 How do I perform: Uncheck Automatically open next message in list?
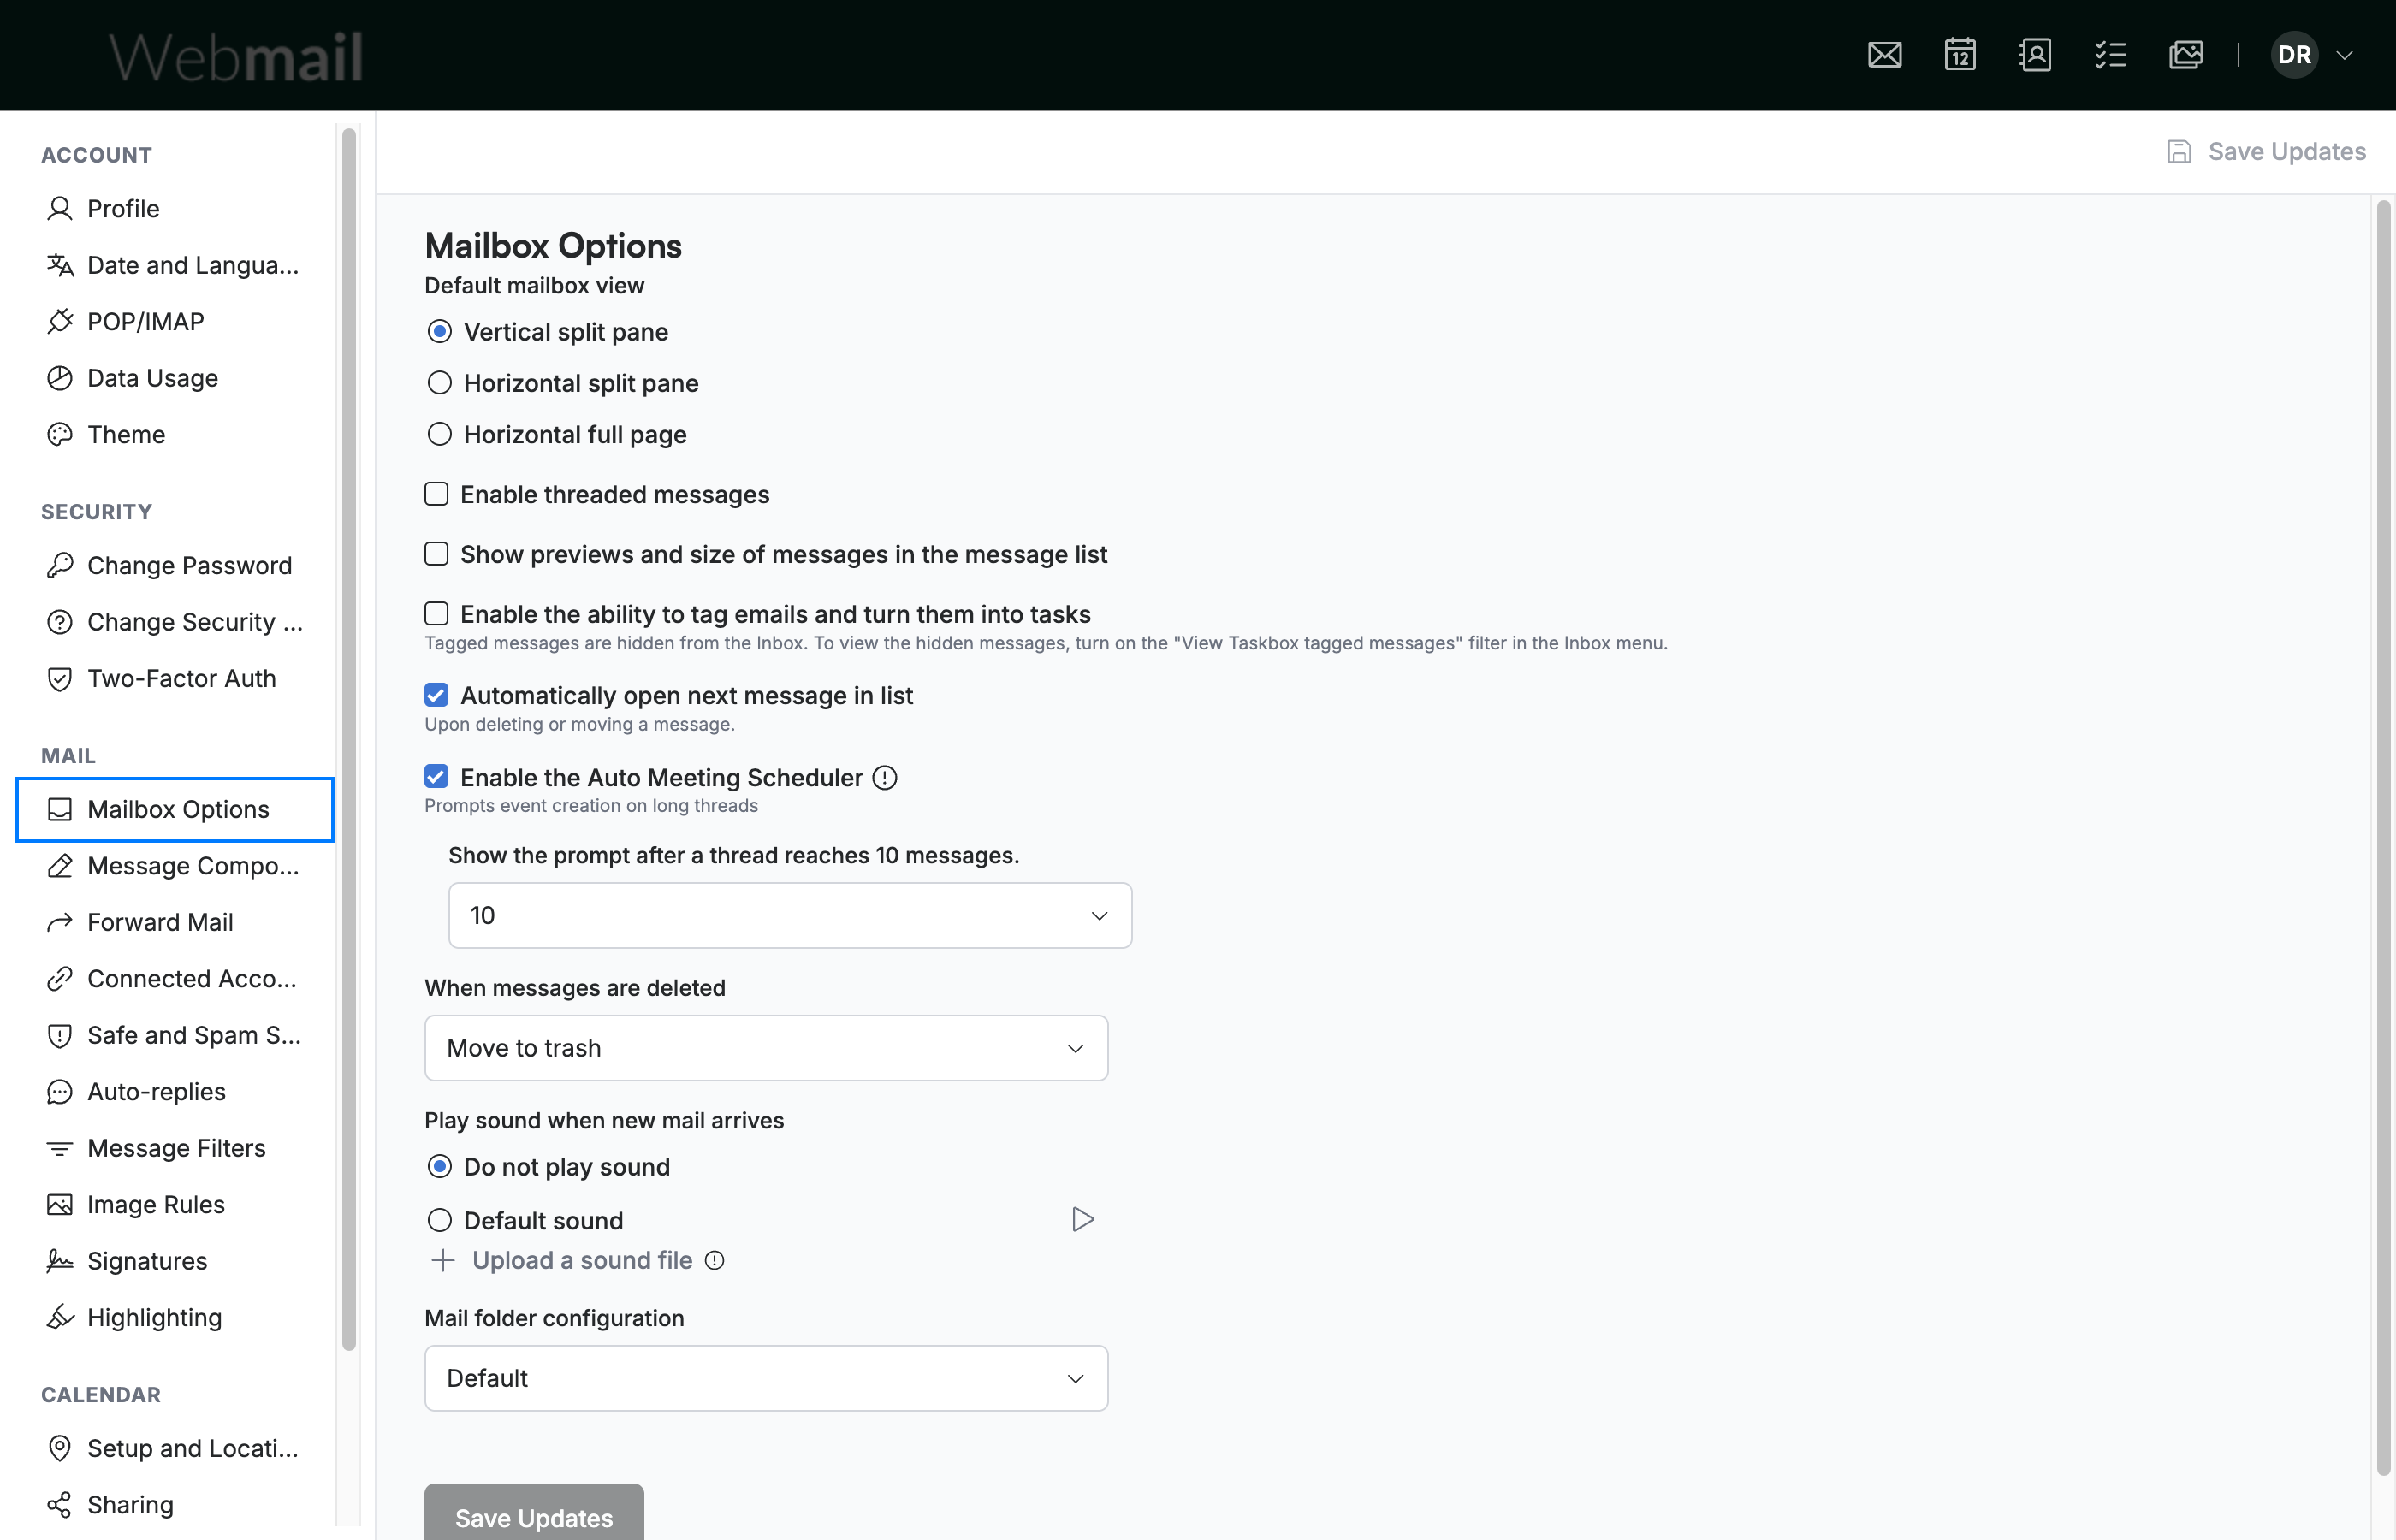coord(436,695)
